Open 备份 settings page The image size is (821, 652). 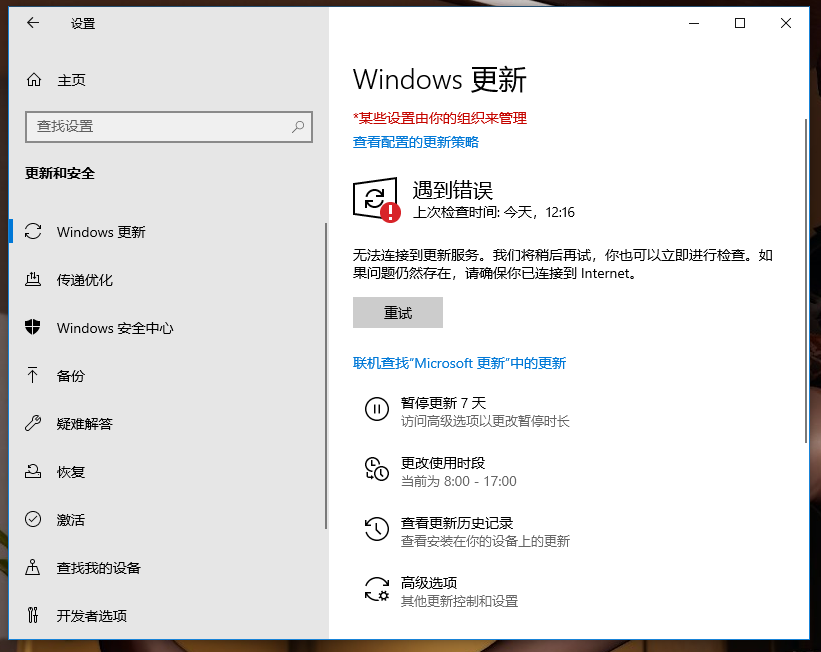tap(71, 376)
